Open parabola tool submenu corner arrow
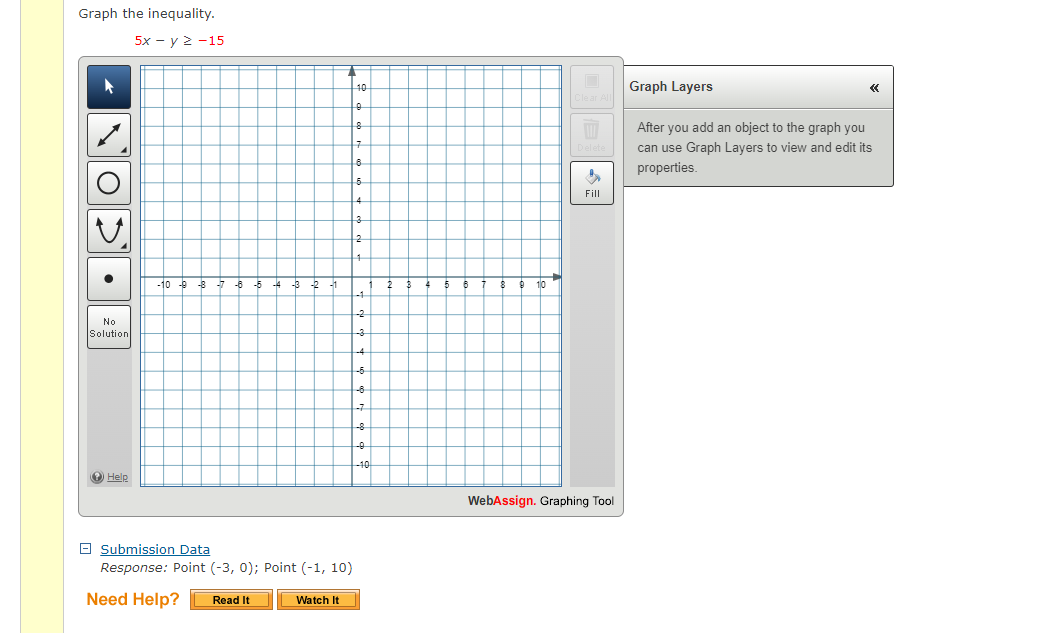This screenshot has width=1041, height=633. 124,246
